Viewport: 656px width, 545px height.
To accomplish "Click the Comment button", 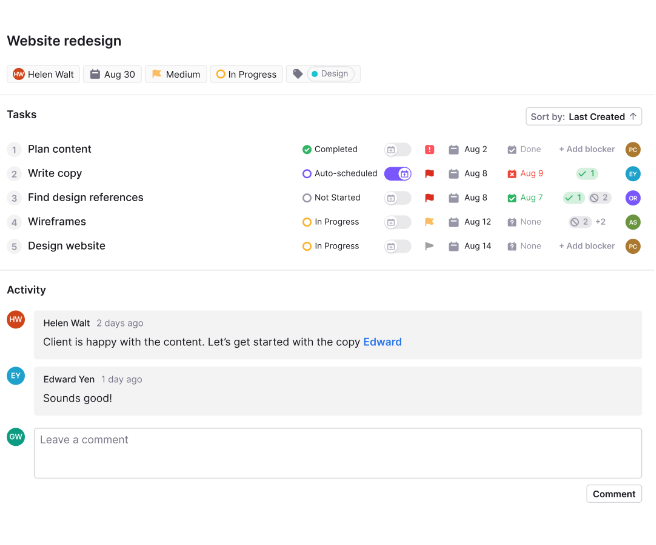I will pos(613,494).
